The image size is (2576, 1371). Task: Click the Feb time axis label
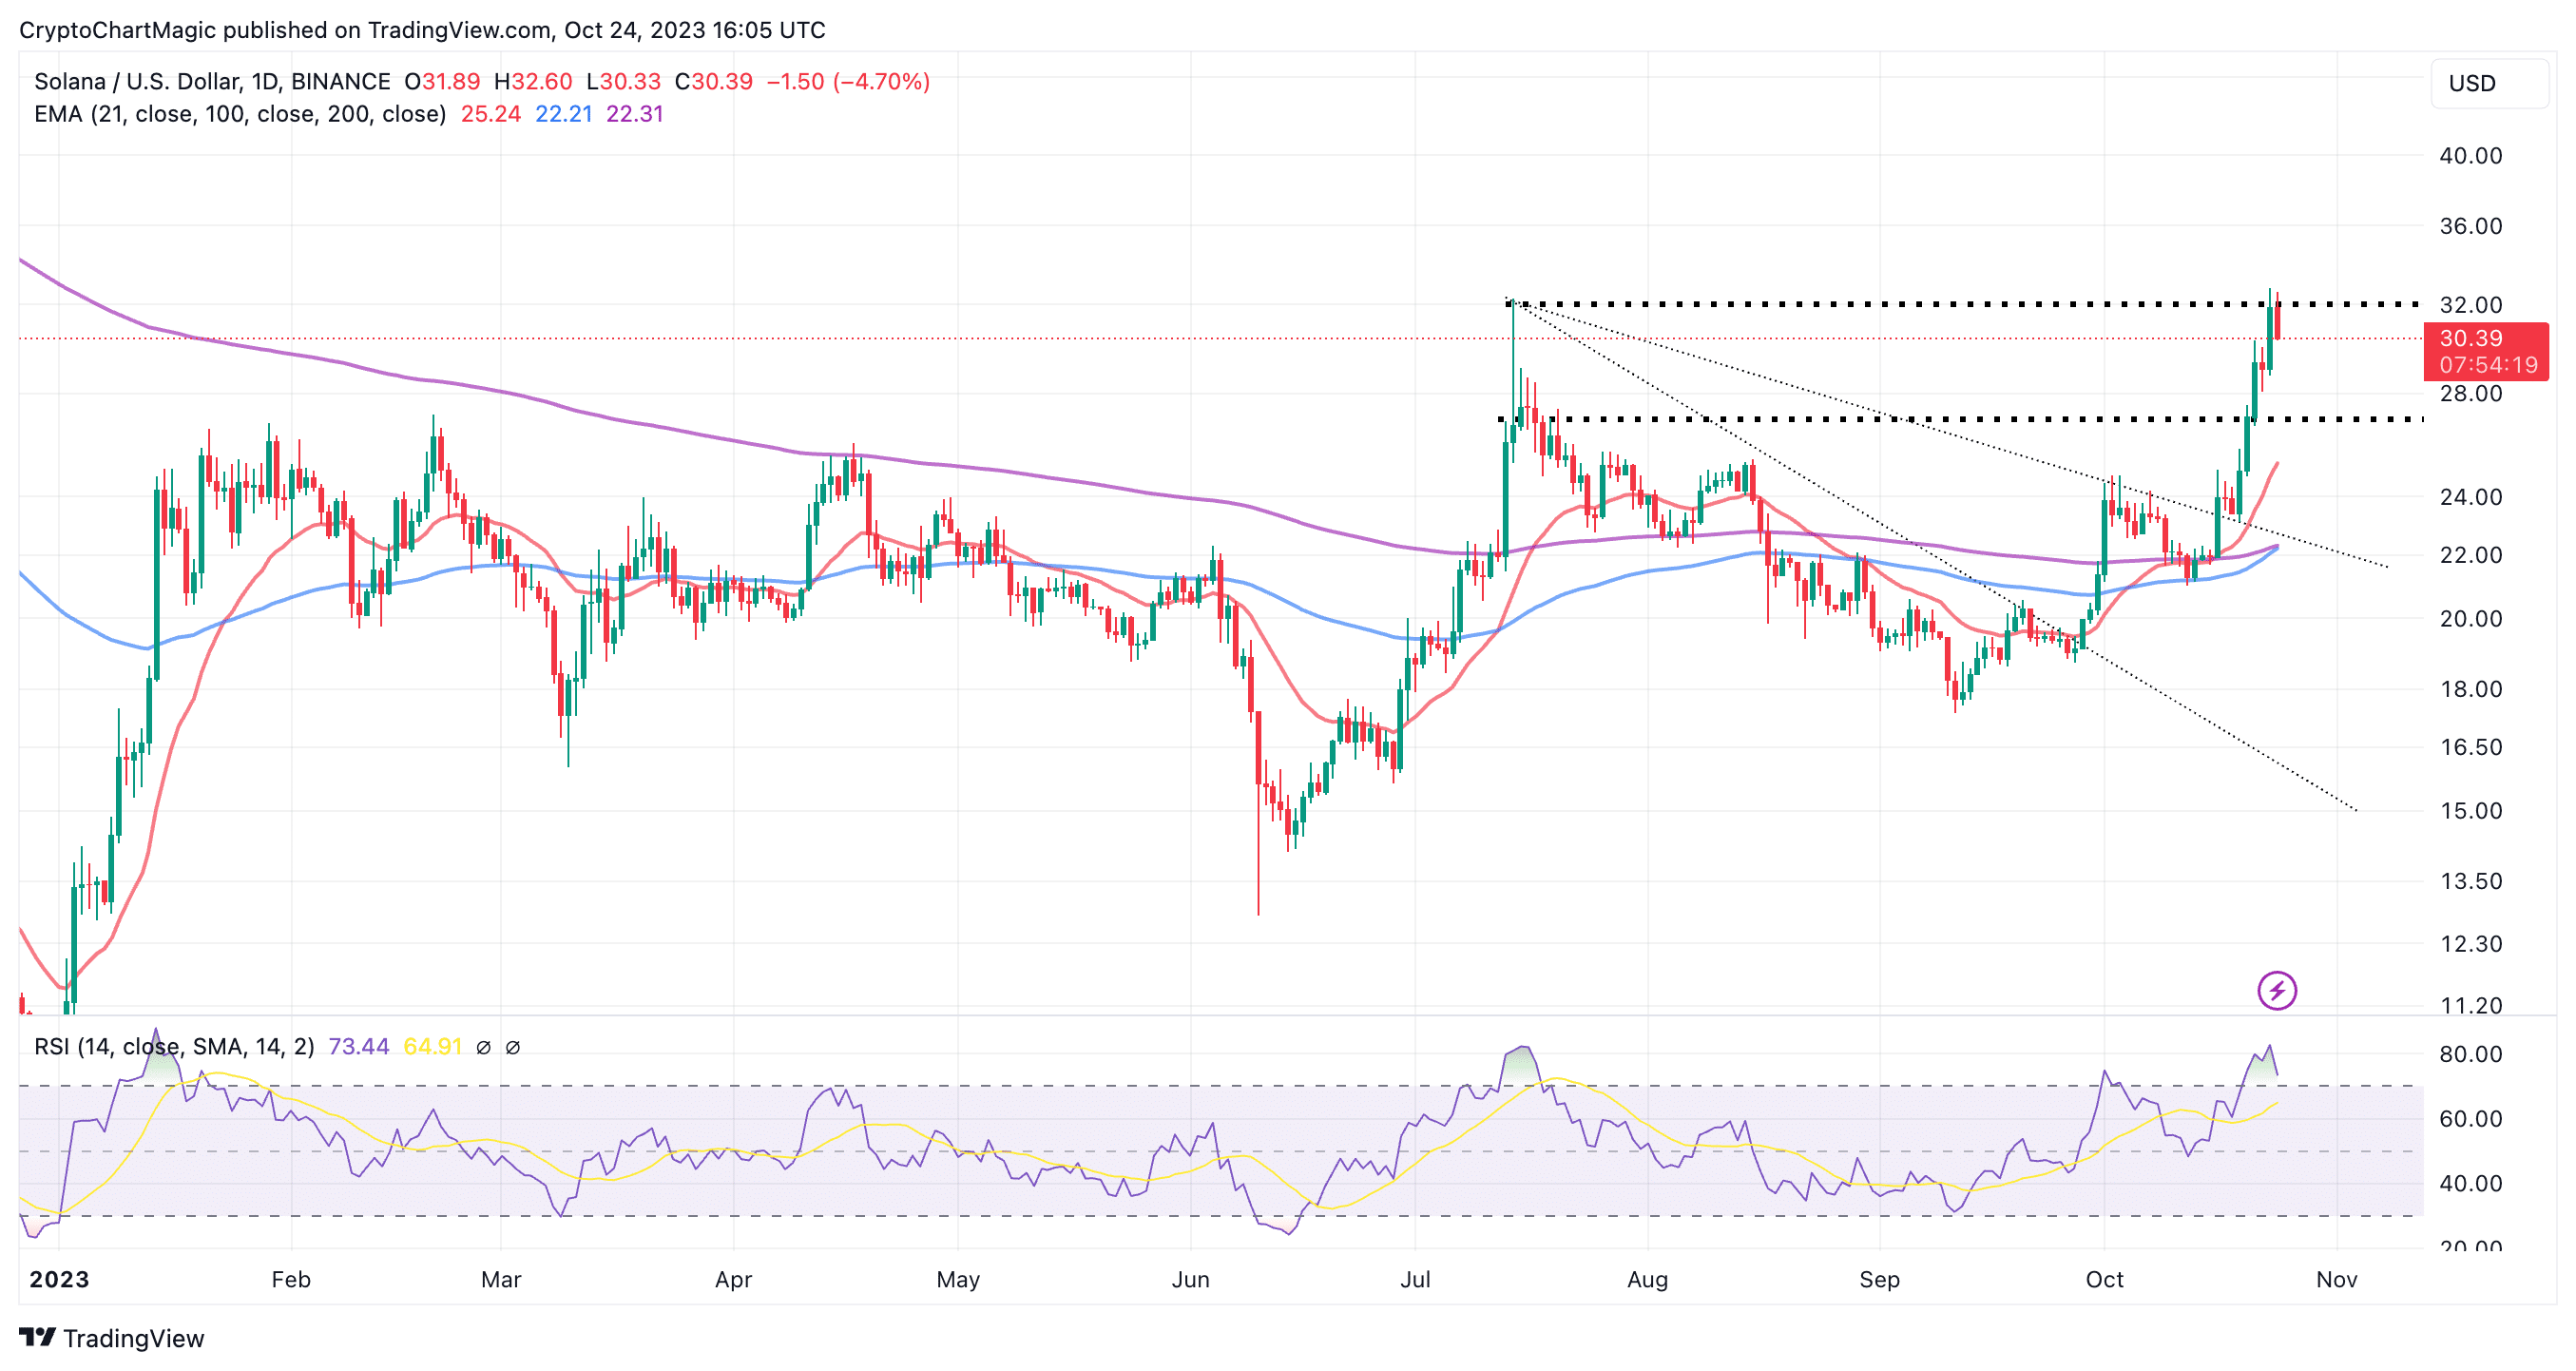click(291, 1279)
